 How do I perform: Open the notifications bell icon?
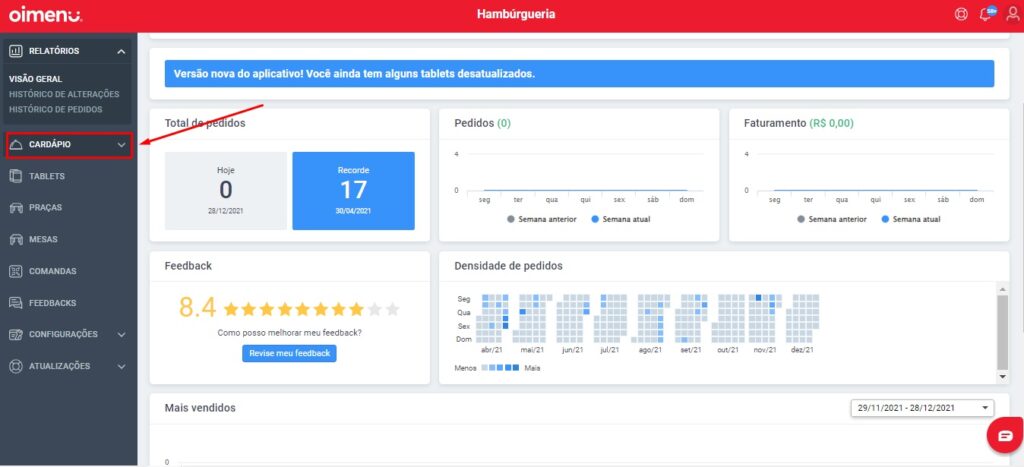tap(986, 14)
